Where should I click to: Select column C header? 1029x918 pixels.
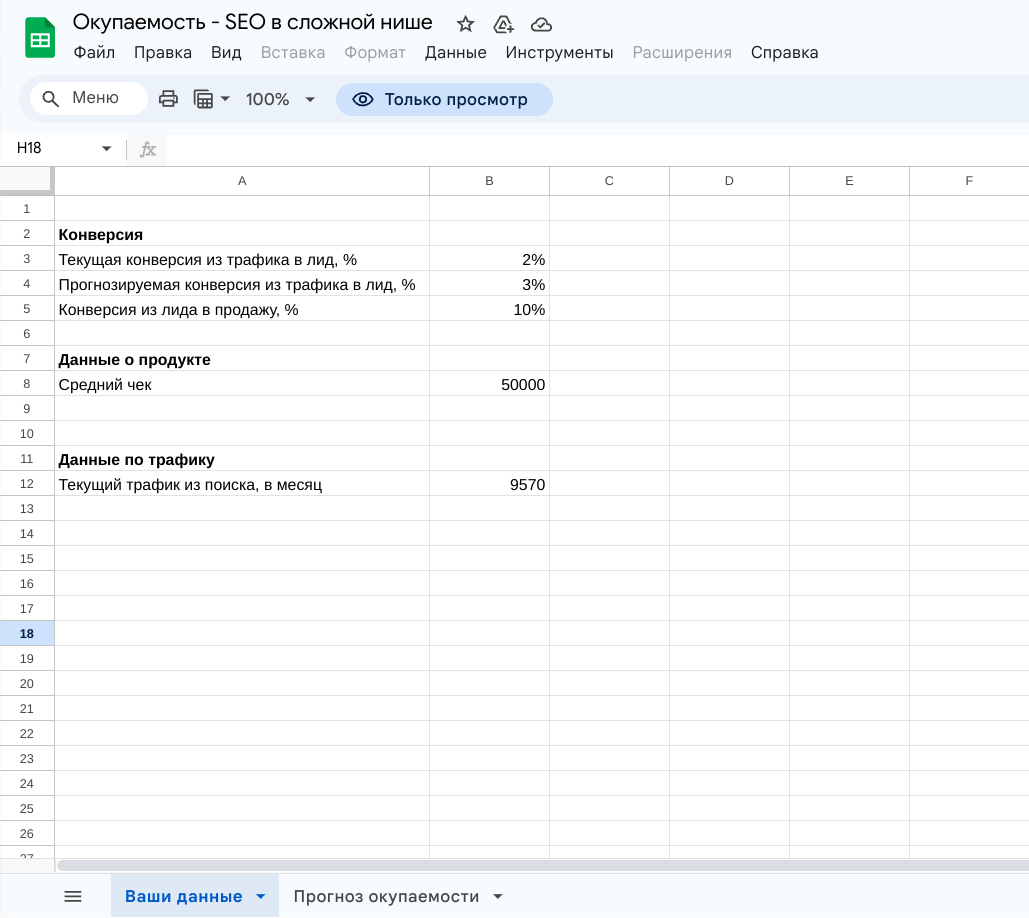click(x=609, y=181)
